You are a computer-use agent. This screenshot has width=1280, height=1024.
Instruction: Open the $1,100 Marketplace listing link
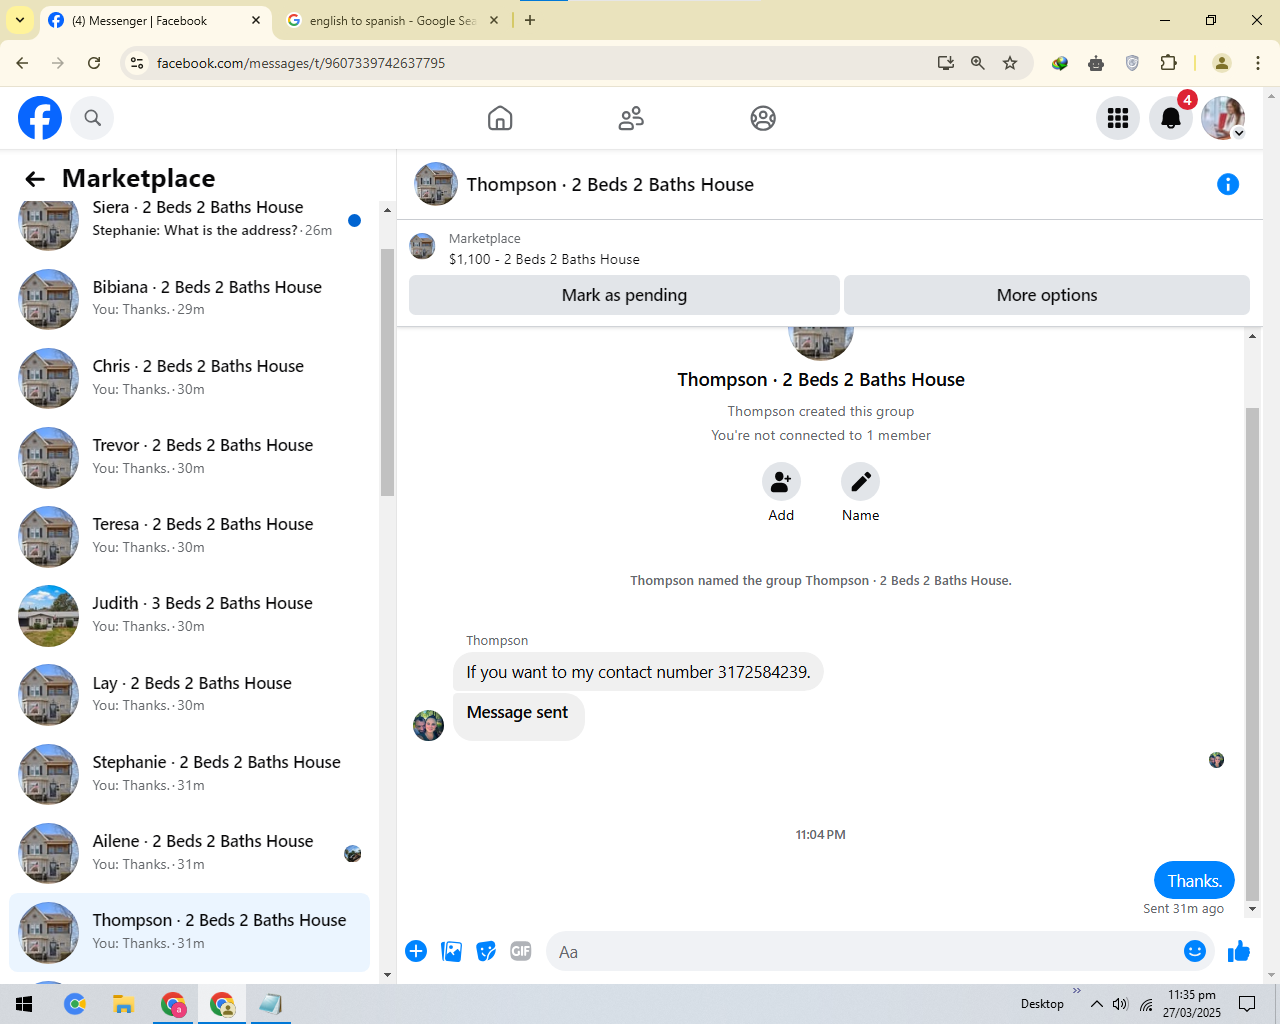click(544, 259)
